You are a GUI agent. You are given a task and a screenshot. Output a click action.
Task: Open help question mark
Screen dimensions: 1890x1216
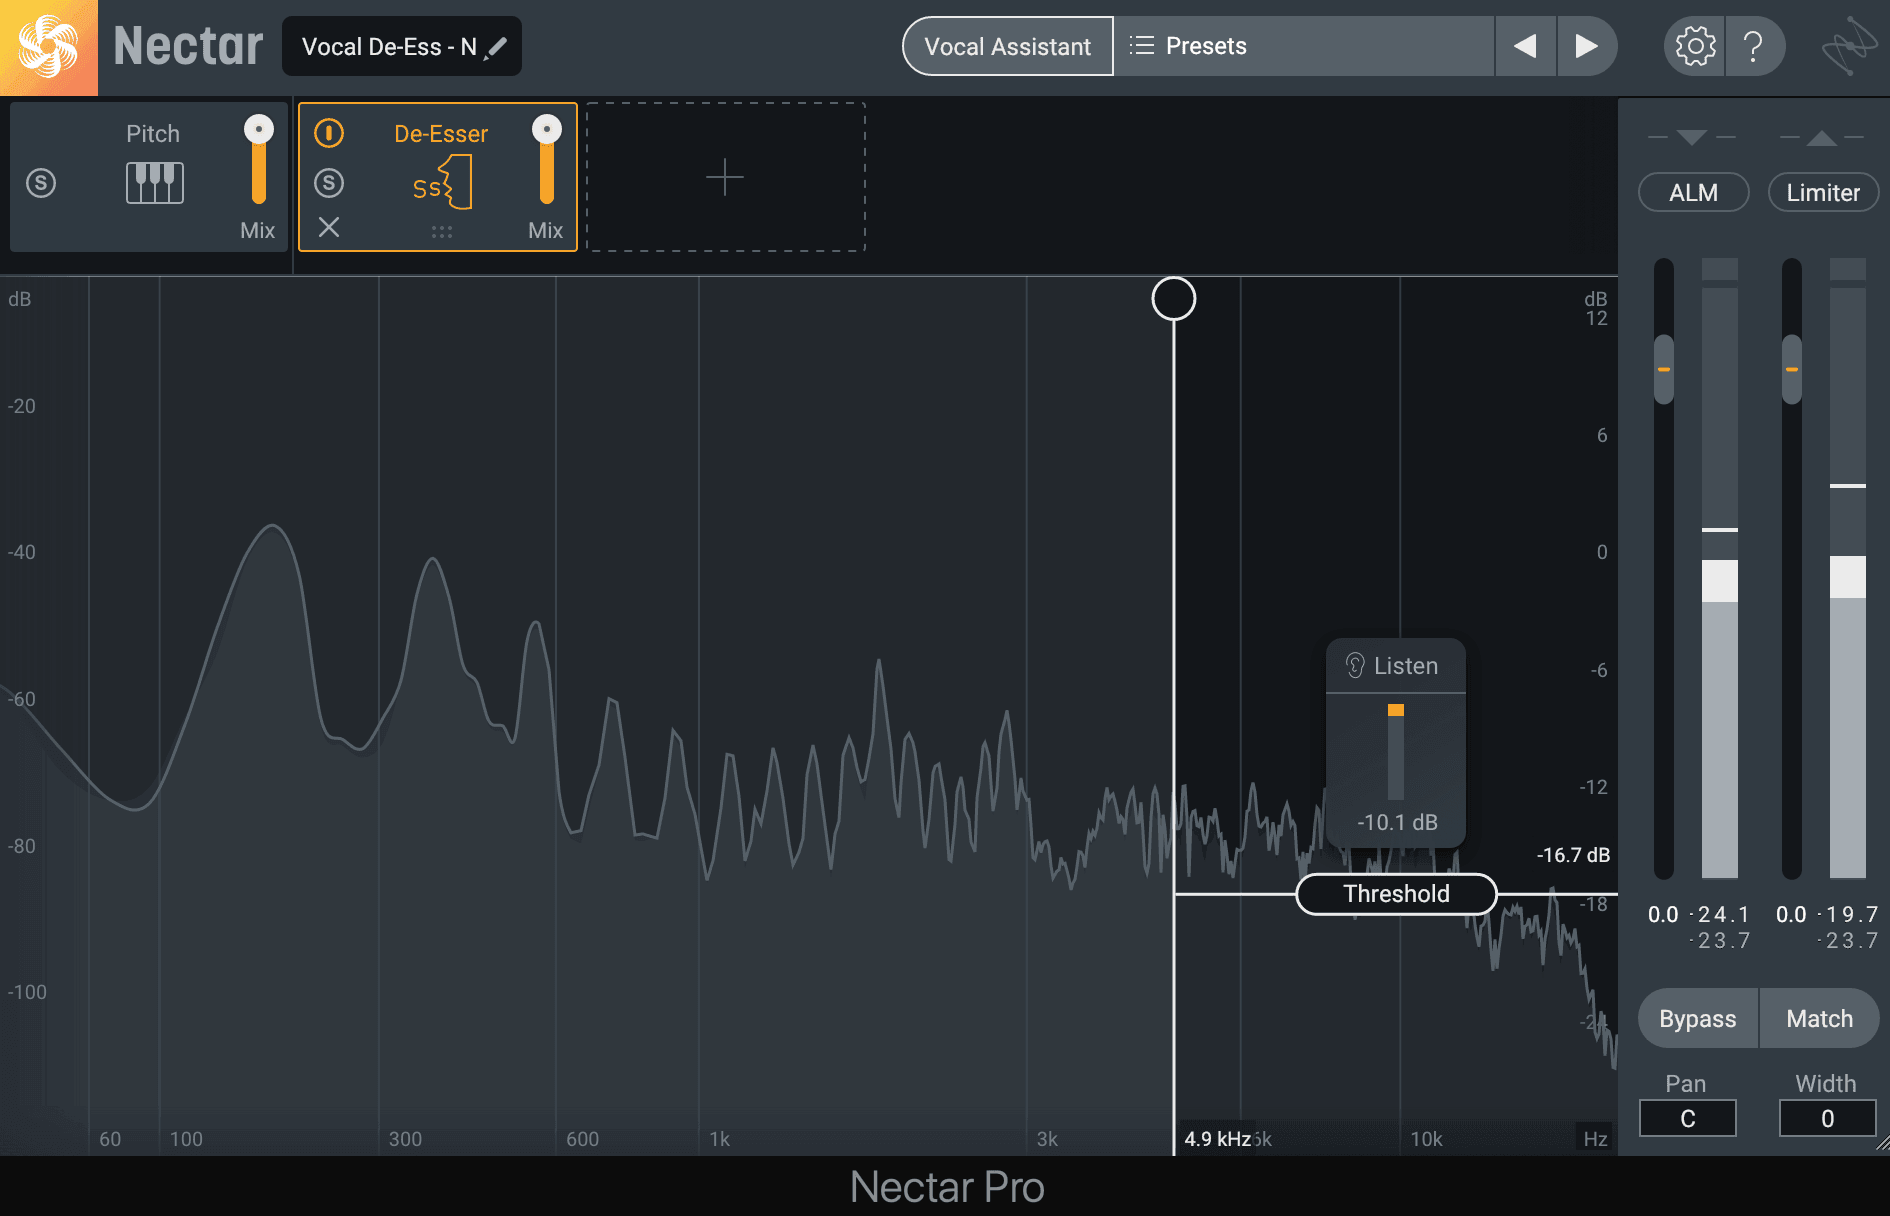1754,46
